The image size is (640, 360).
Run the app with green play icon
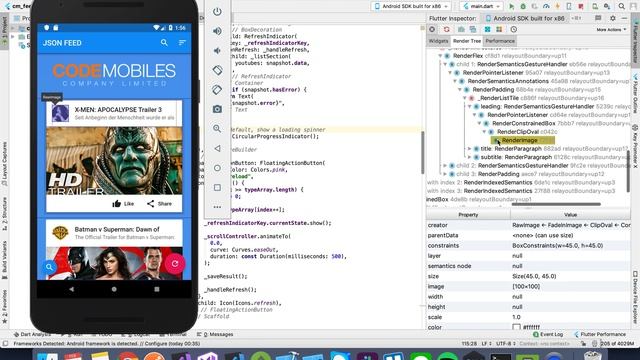coord(511,6)
